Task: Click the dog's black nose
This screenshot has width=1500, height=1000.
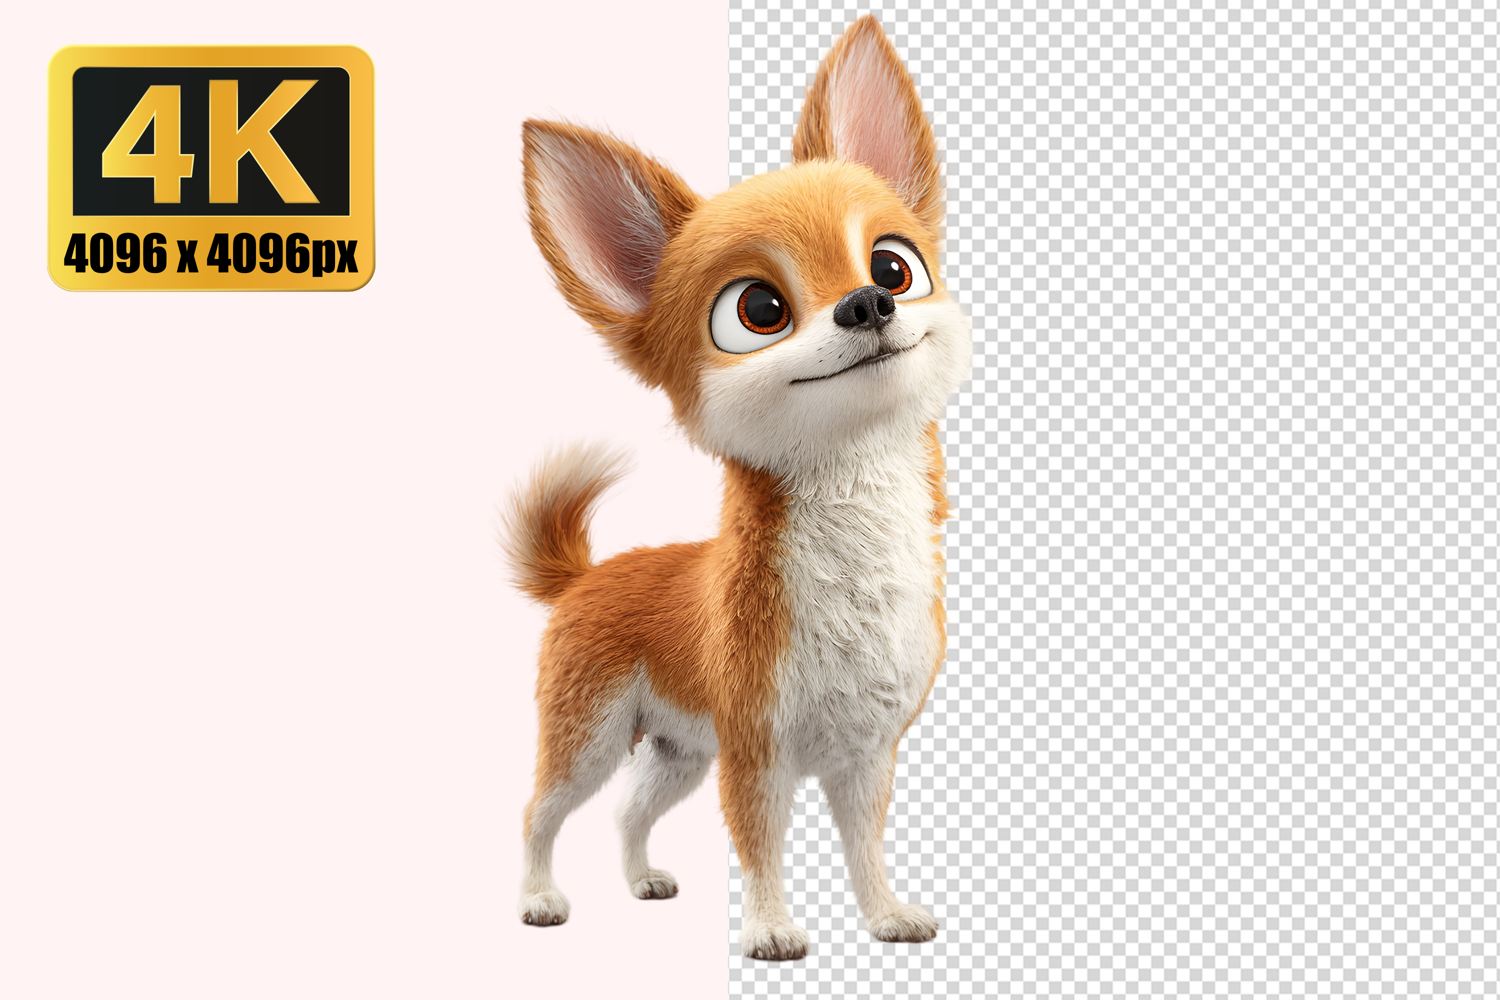Action: pos(863,308)
